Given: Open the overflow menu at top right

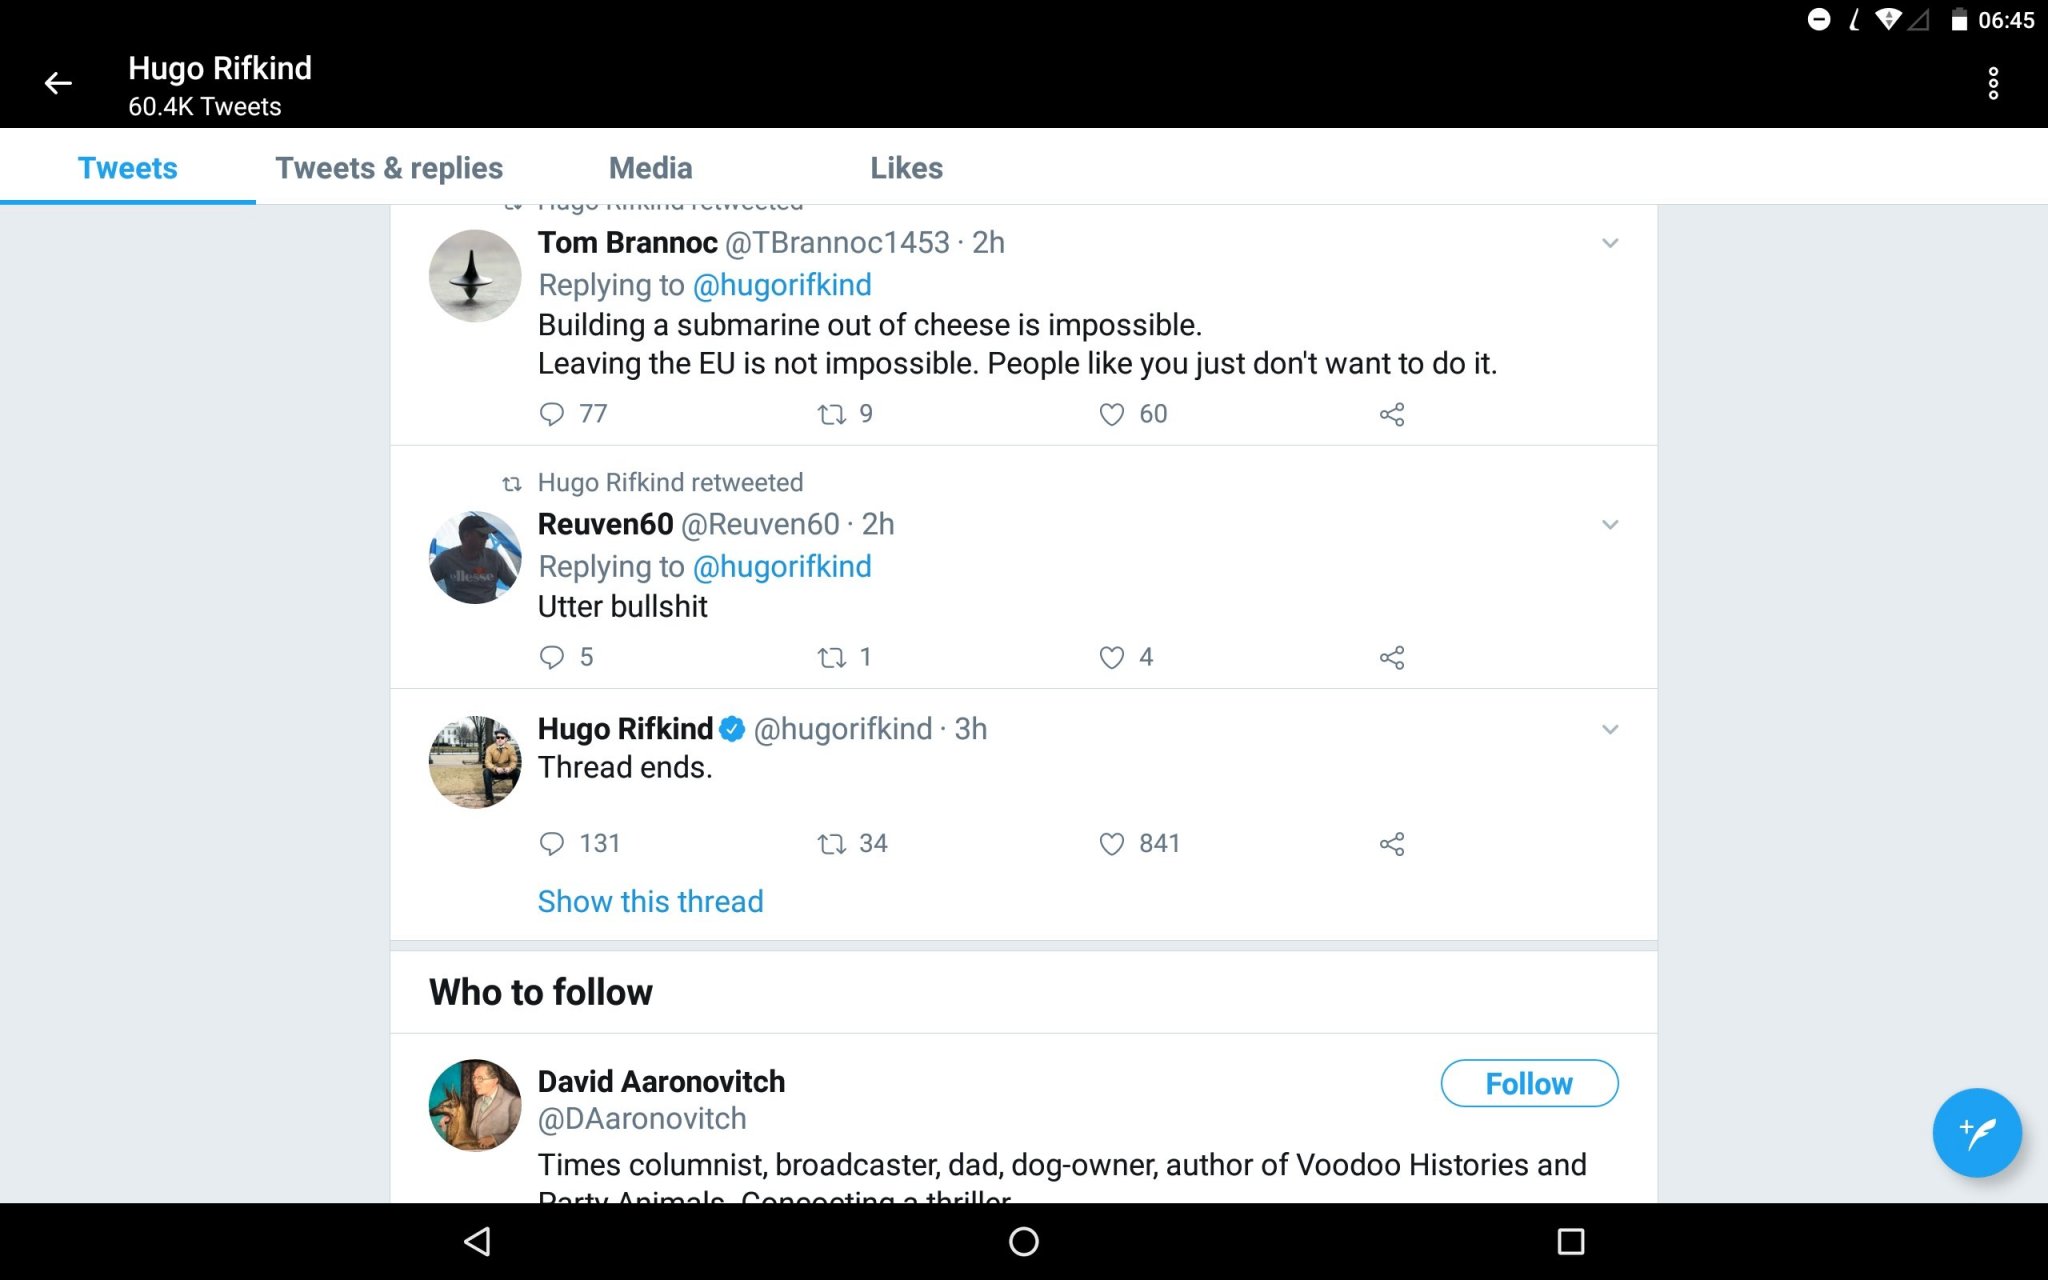Looking at the screenshot, I should pos(1993,84).
